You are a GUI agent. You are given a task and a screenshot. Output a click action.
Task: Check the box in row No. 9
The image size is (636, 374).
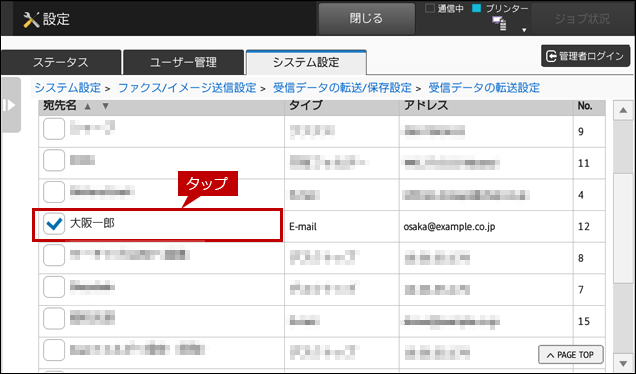54,129
